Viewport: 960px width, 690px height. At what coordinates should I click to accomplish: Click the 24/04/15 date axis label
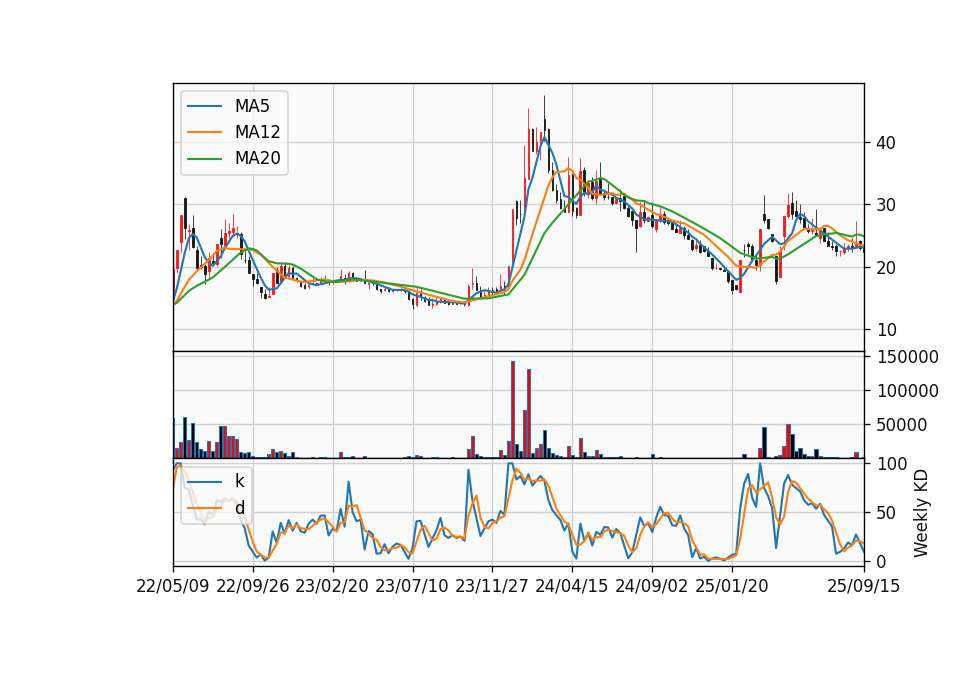click(572, 586)
